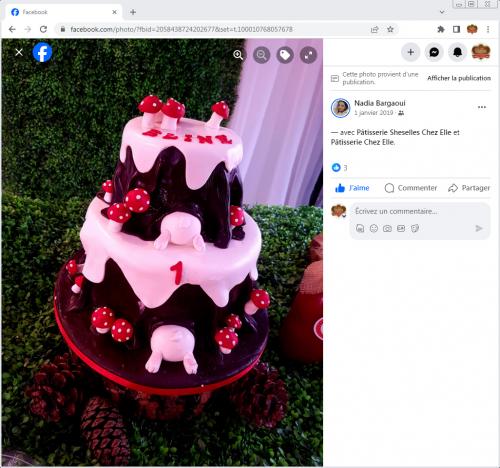Image resolution: width=500 pixels, height=468 pixels.
Task: Select the Facebook browser tab
Action: coord(63,12)
